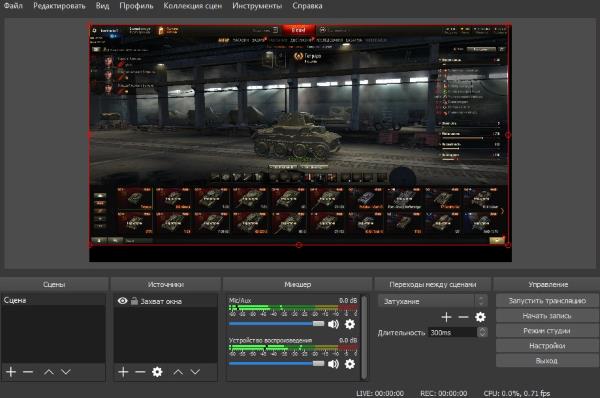Screen dimensions: 600x398
Task: Click the Выход button
Action: (x=547, y=360)
